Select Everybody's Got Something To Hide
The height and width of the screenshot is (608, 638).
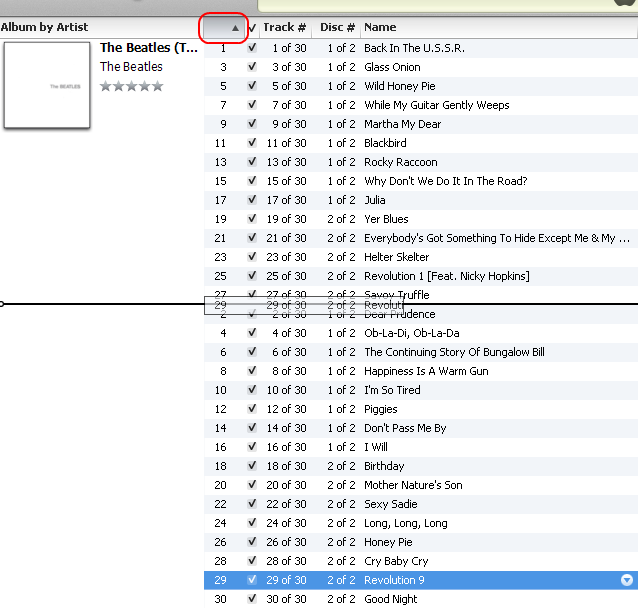[497, 238]
